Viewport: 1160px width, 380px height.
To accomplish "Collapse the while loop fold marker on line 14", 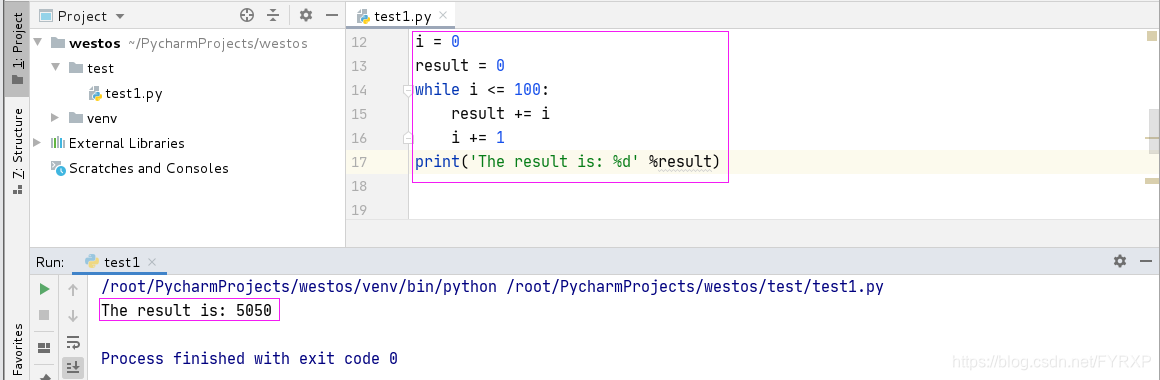I will pos(407,90).
